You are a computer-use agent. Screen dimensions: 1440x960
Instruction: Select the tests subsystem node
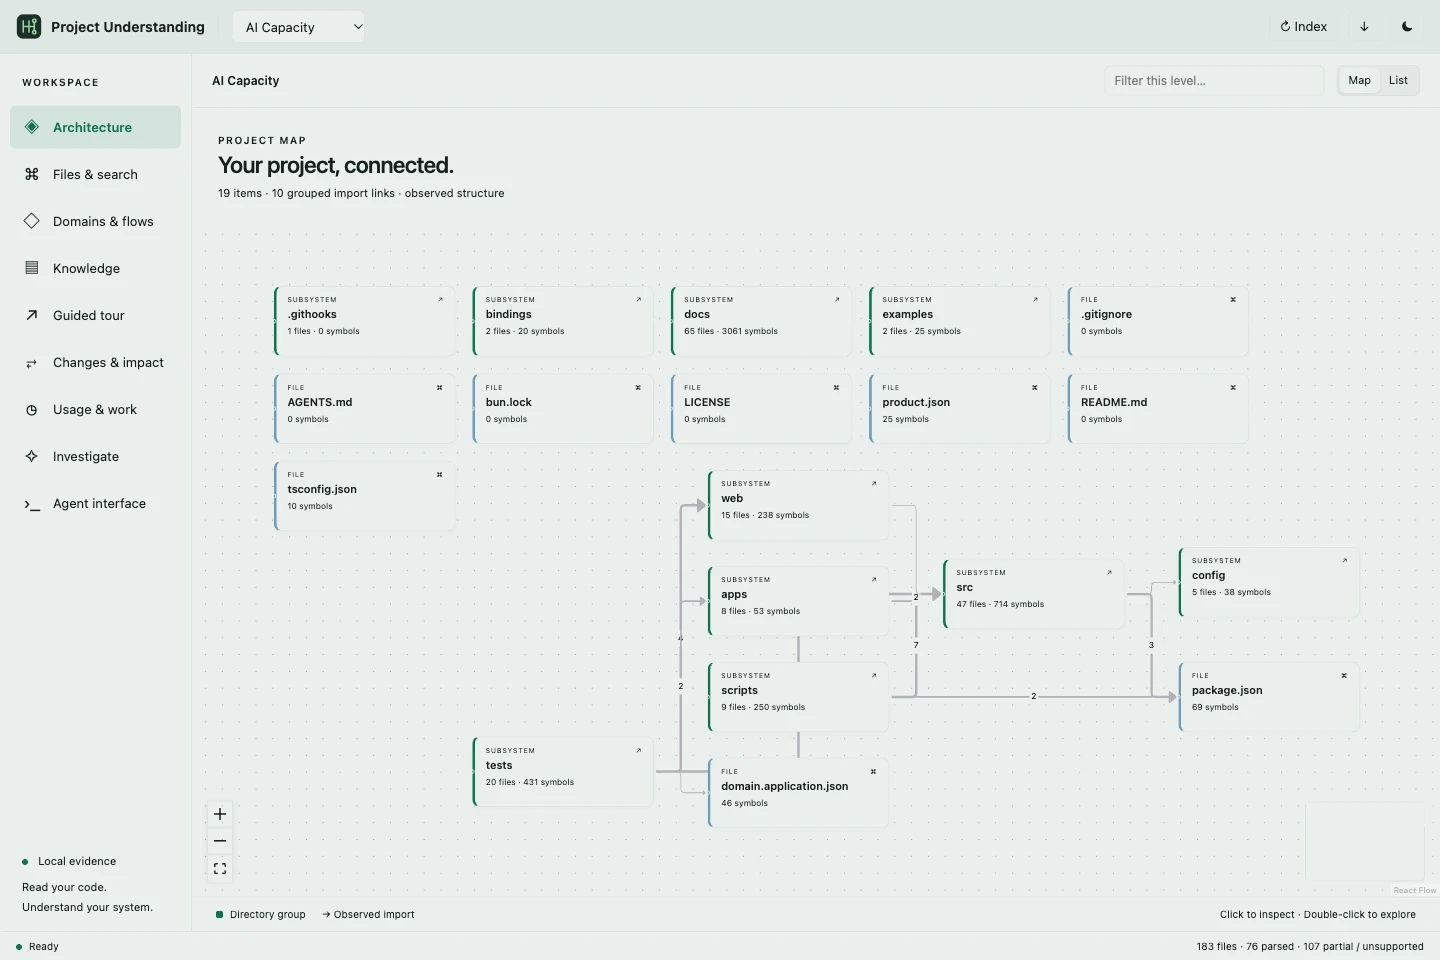563,772
